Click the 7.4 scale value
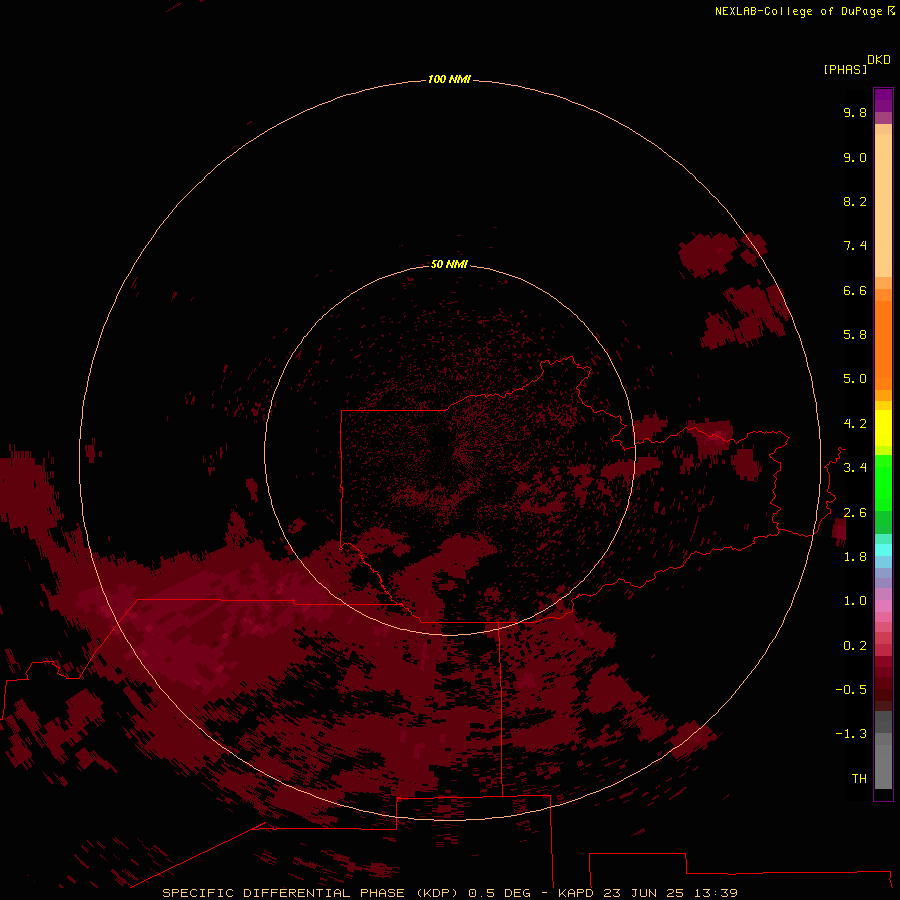 [855, 246]
